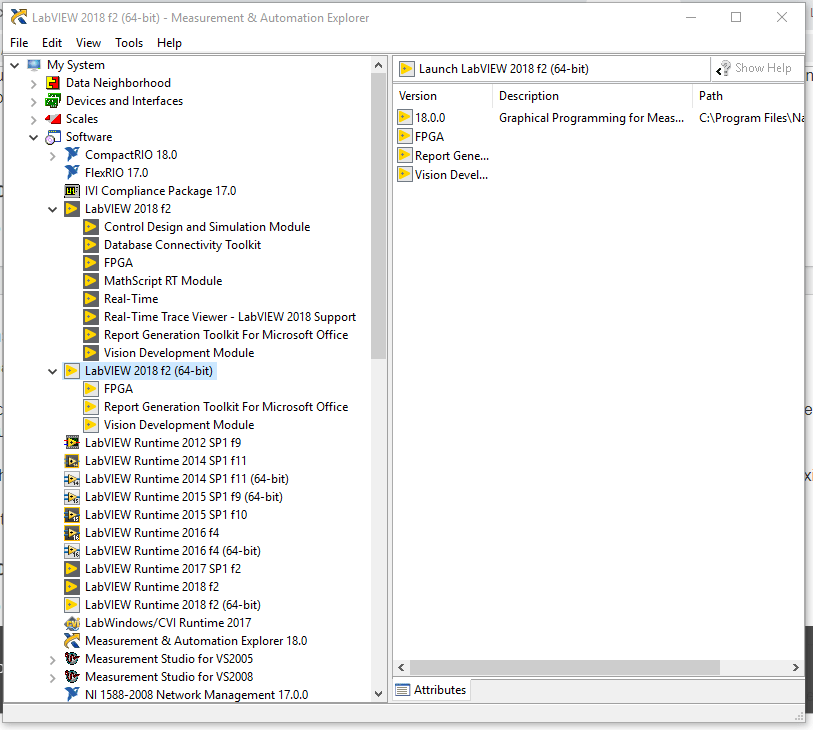Expand the CompactRIO 18.0 node
The height and width of the screenshot is (730, 819).
[53, 156]
